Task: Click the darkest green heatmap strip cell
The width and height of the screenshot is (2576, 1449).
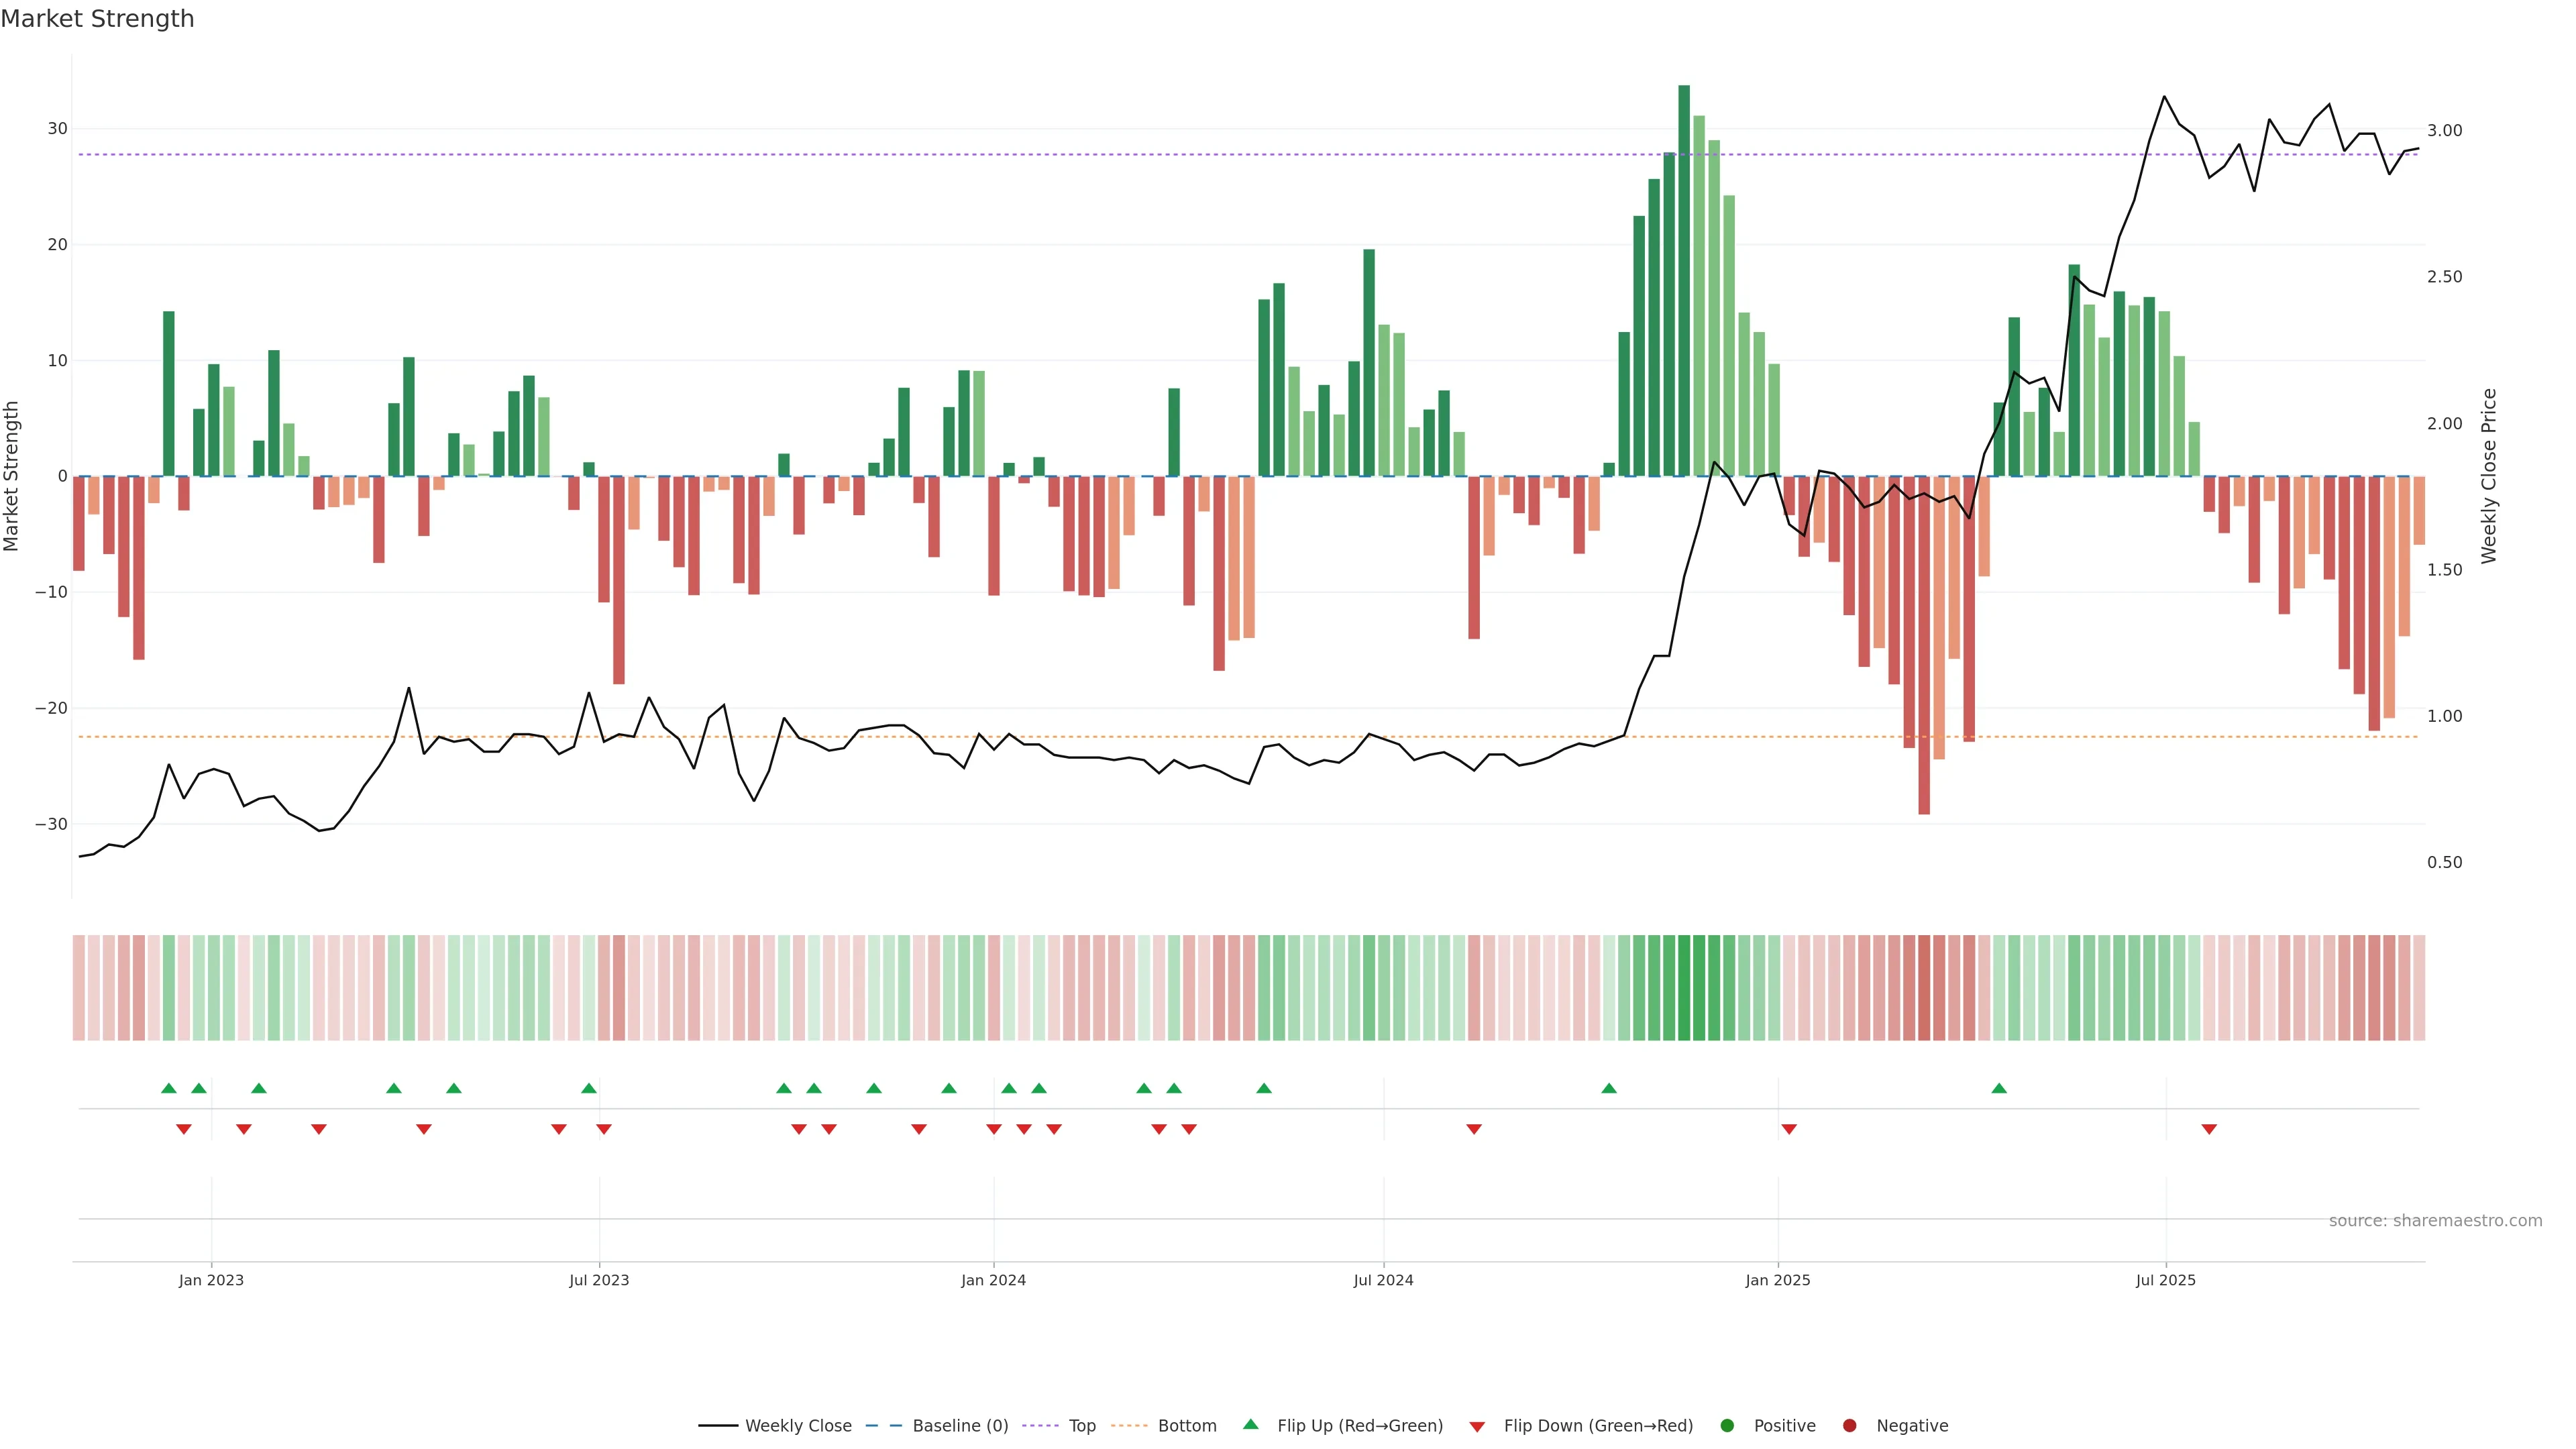Action: point(1684,988)
